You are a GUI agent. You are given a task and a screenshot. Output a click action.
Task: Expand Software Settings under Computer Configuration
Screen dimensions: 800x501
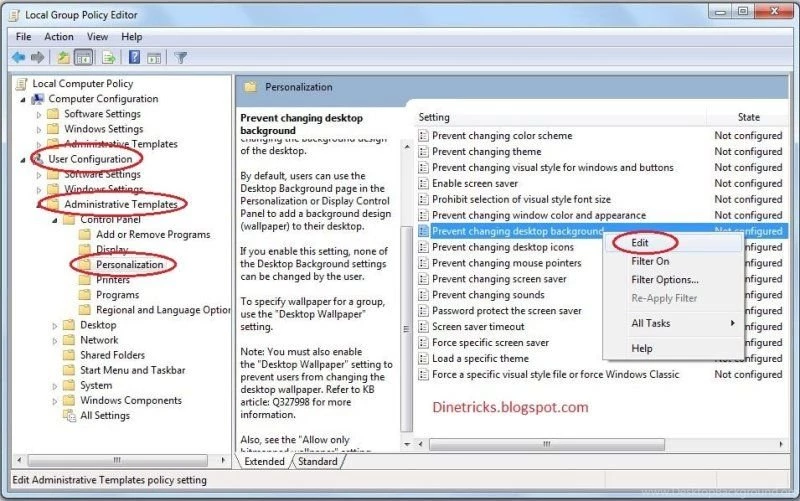(39, 115)
